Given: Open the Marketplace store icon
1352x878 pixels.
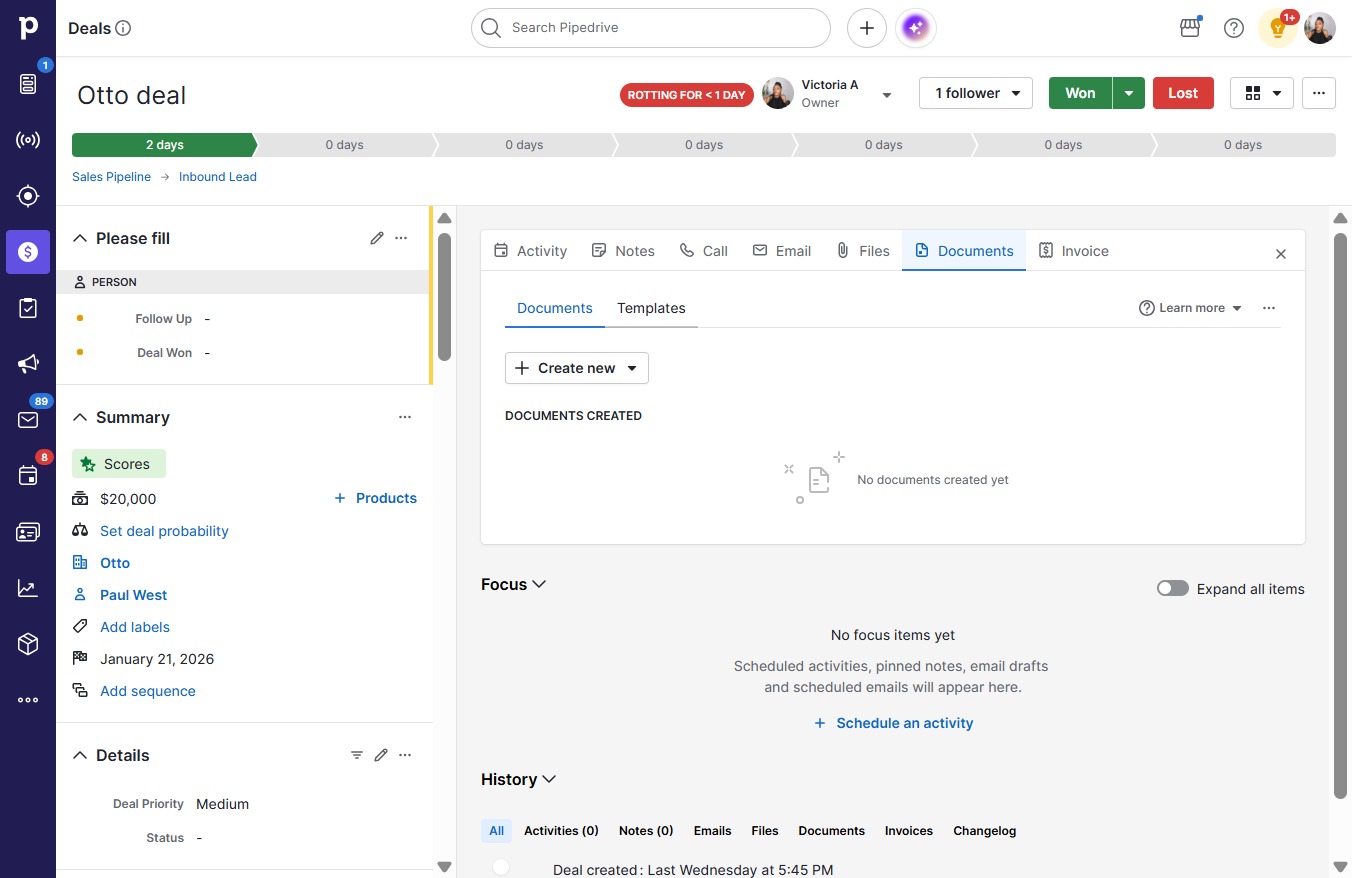Looking at the screenshot, I should click(1190, 28).
